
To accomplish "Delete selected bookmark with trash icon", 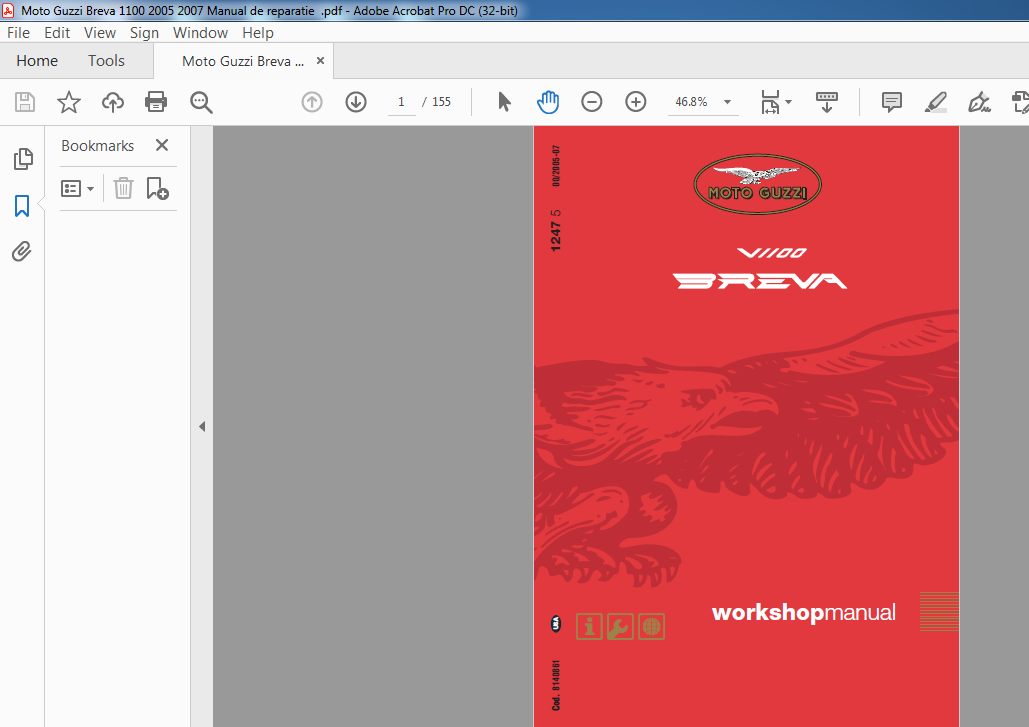I will point(123,188).
